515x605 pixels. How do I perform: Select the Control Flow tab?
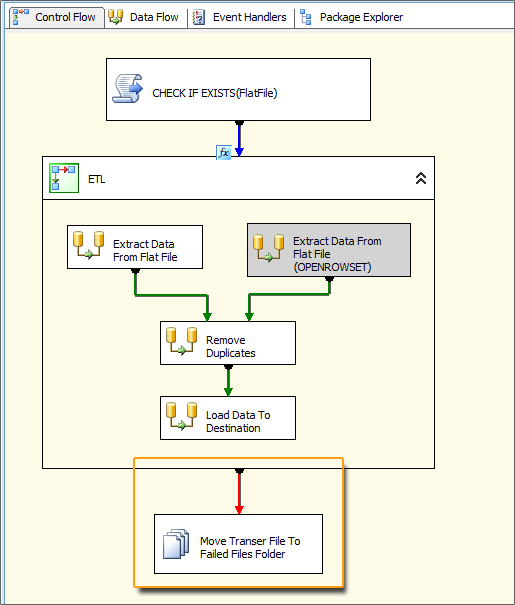click(x=55, y=17)
